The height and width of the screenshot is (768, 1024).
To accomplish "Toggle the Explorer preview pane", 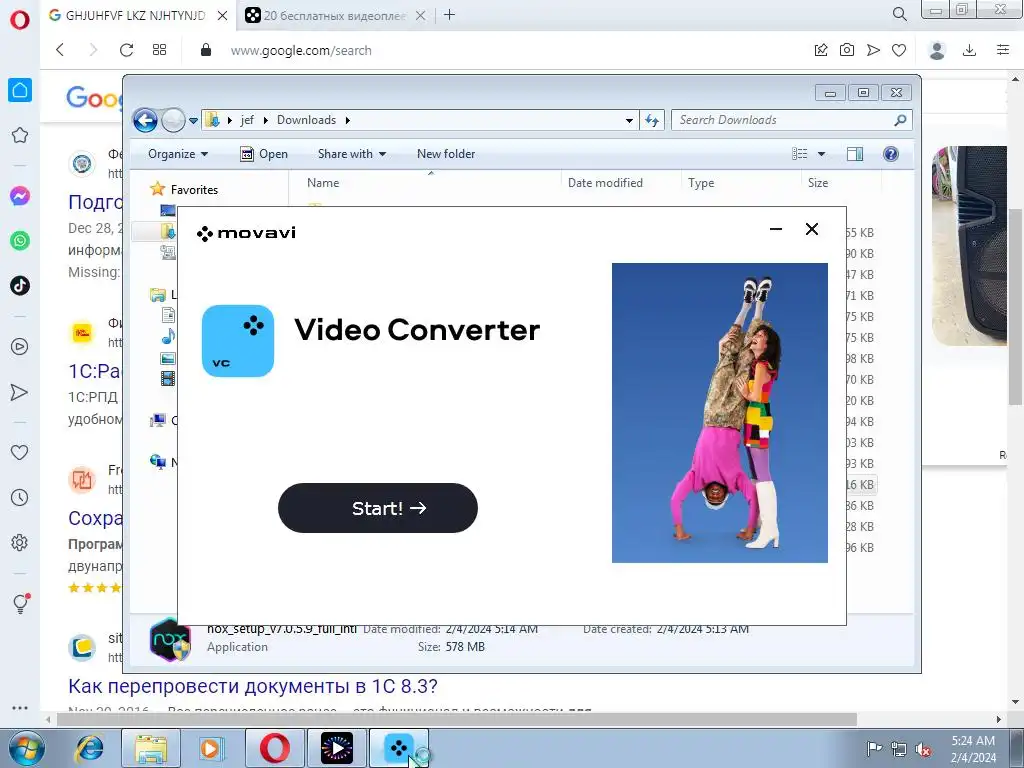I will click(x=855, y=154).
